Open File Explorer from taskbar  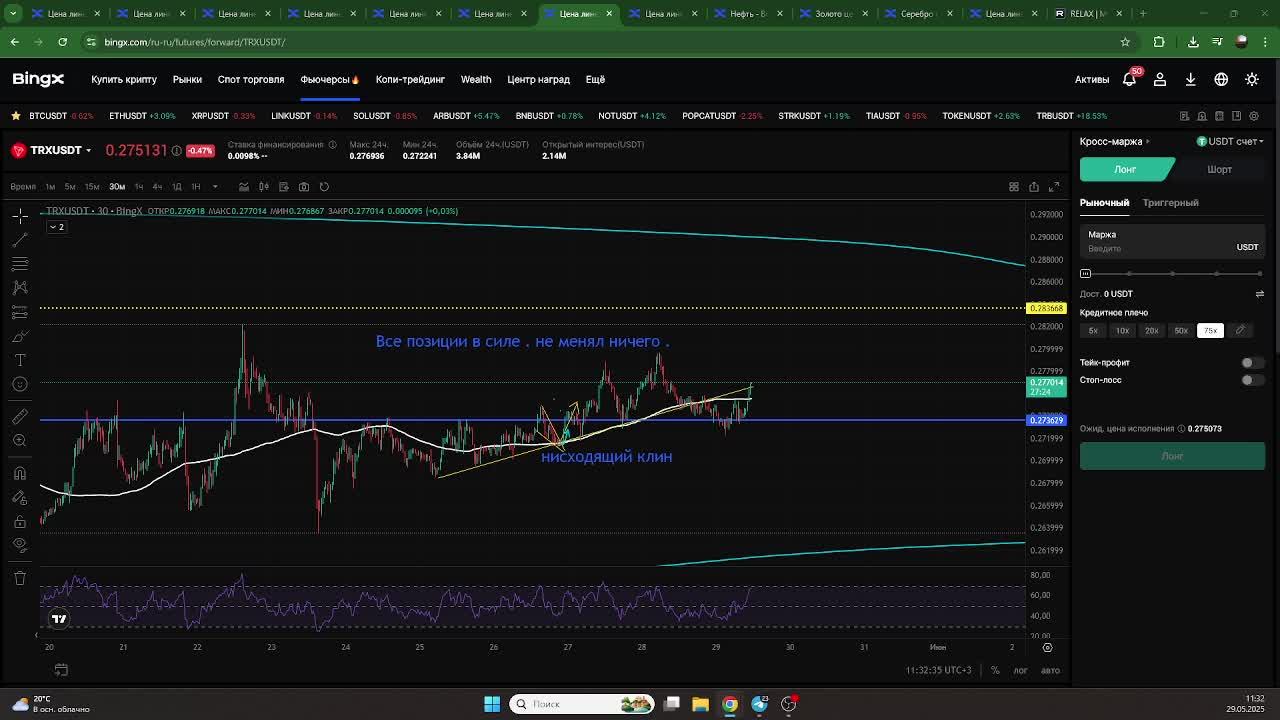click(700, 704)
